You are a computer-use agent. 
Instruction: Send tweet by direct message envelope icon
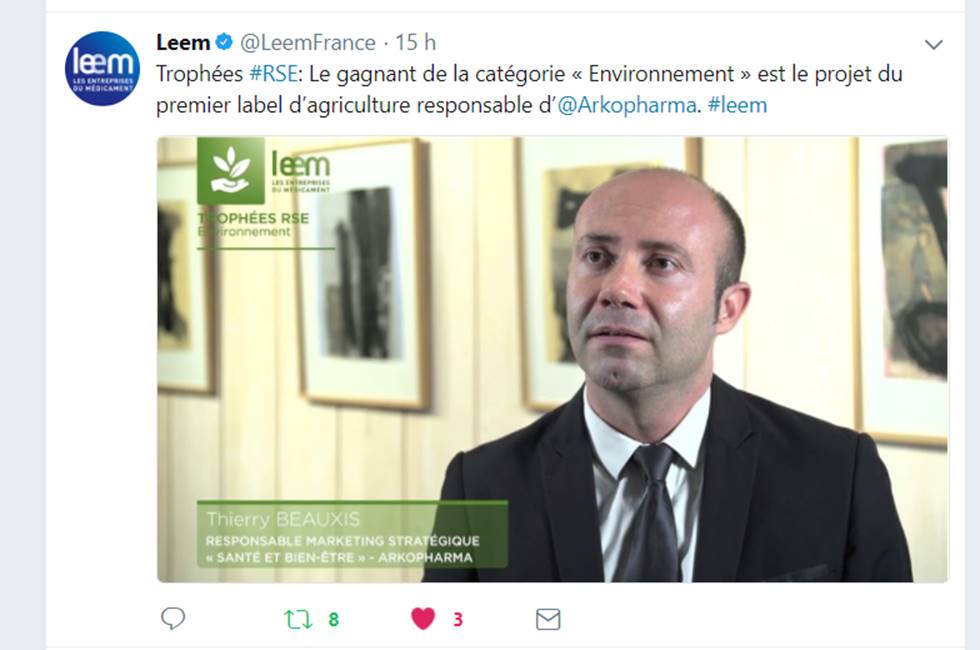[548, 619]
